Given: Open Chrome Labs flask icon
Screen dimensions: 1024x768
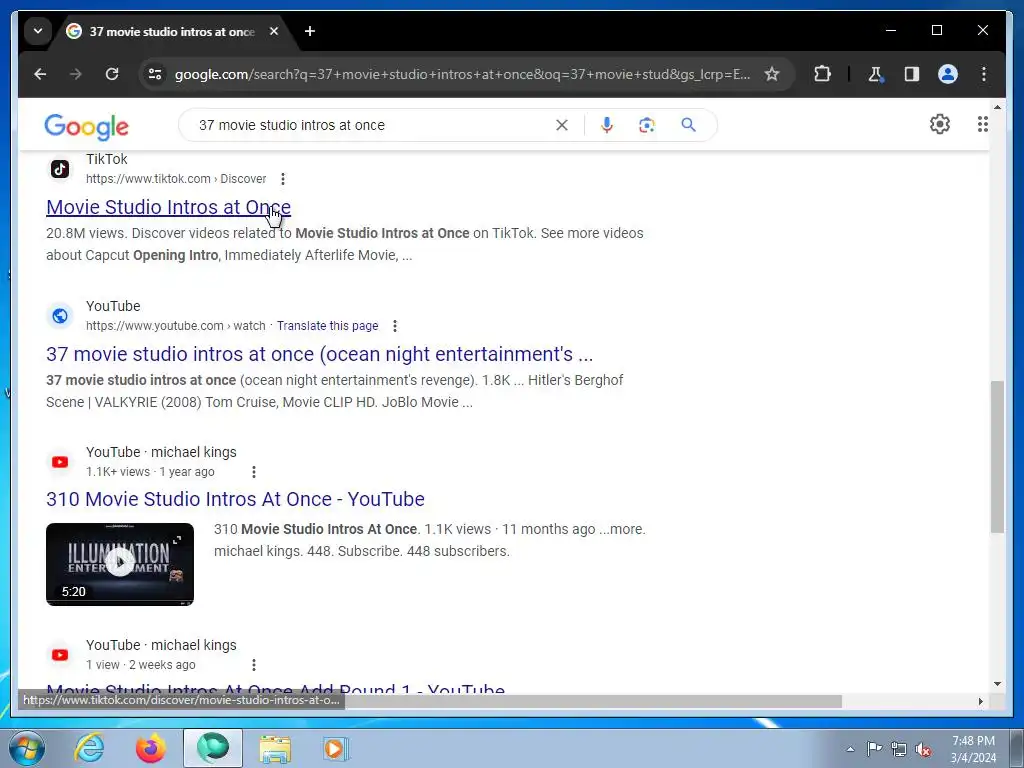Looking at the screenshot, I should tap(876, 74).
